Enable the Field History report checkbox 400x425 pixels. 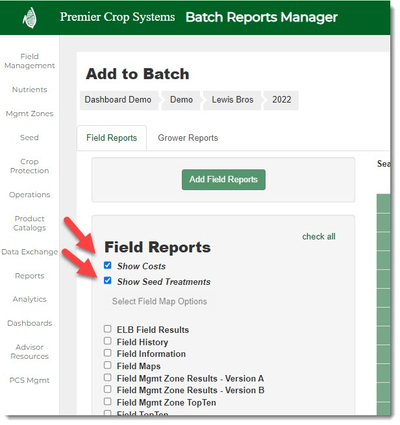pos(107,341)
